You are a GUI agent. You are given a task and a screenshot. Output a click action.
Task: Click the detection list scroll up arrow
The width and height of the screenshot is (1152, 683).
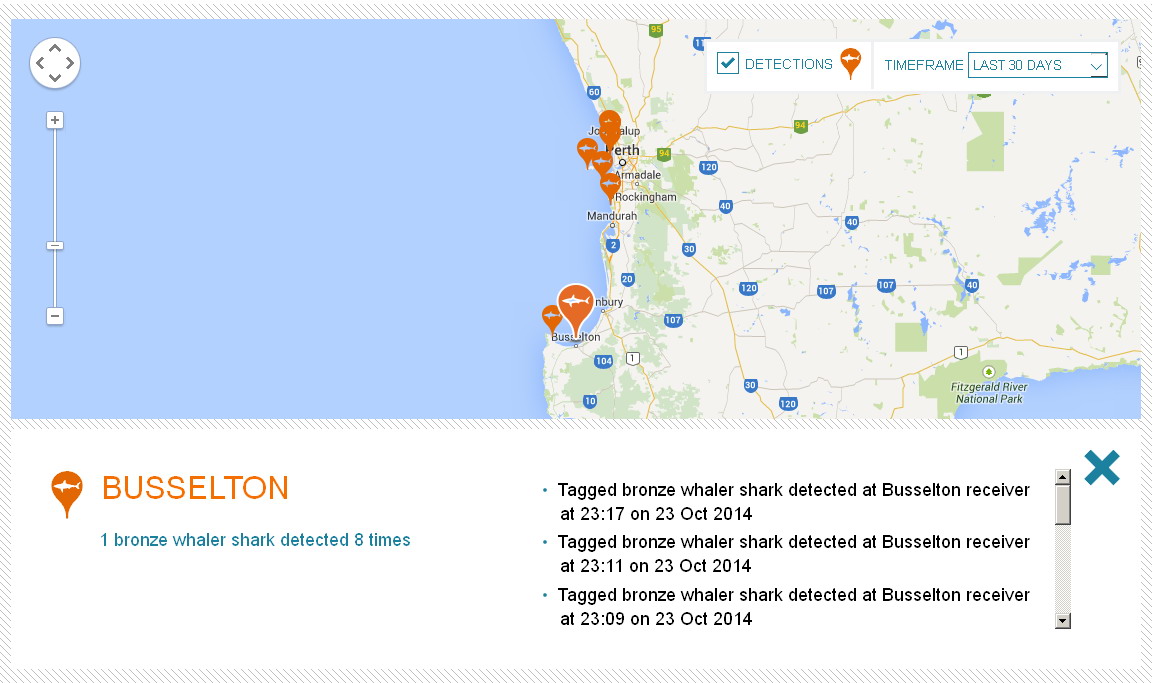pos(1062,477)
